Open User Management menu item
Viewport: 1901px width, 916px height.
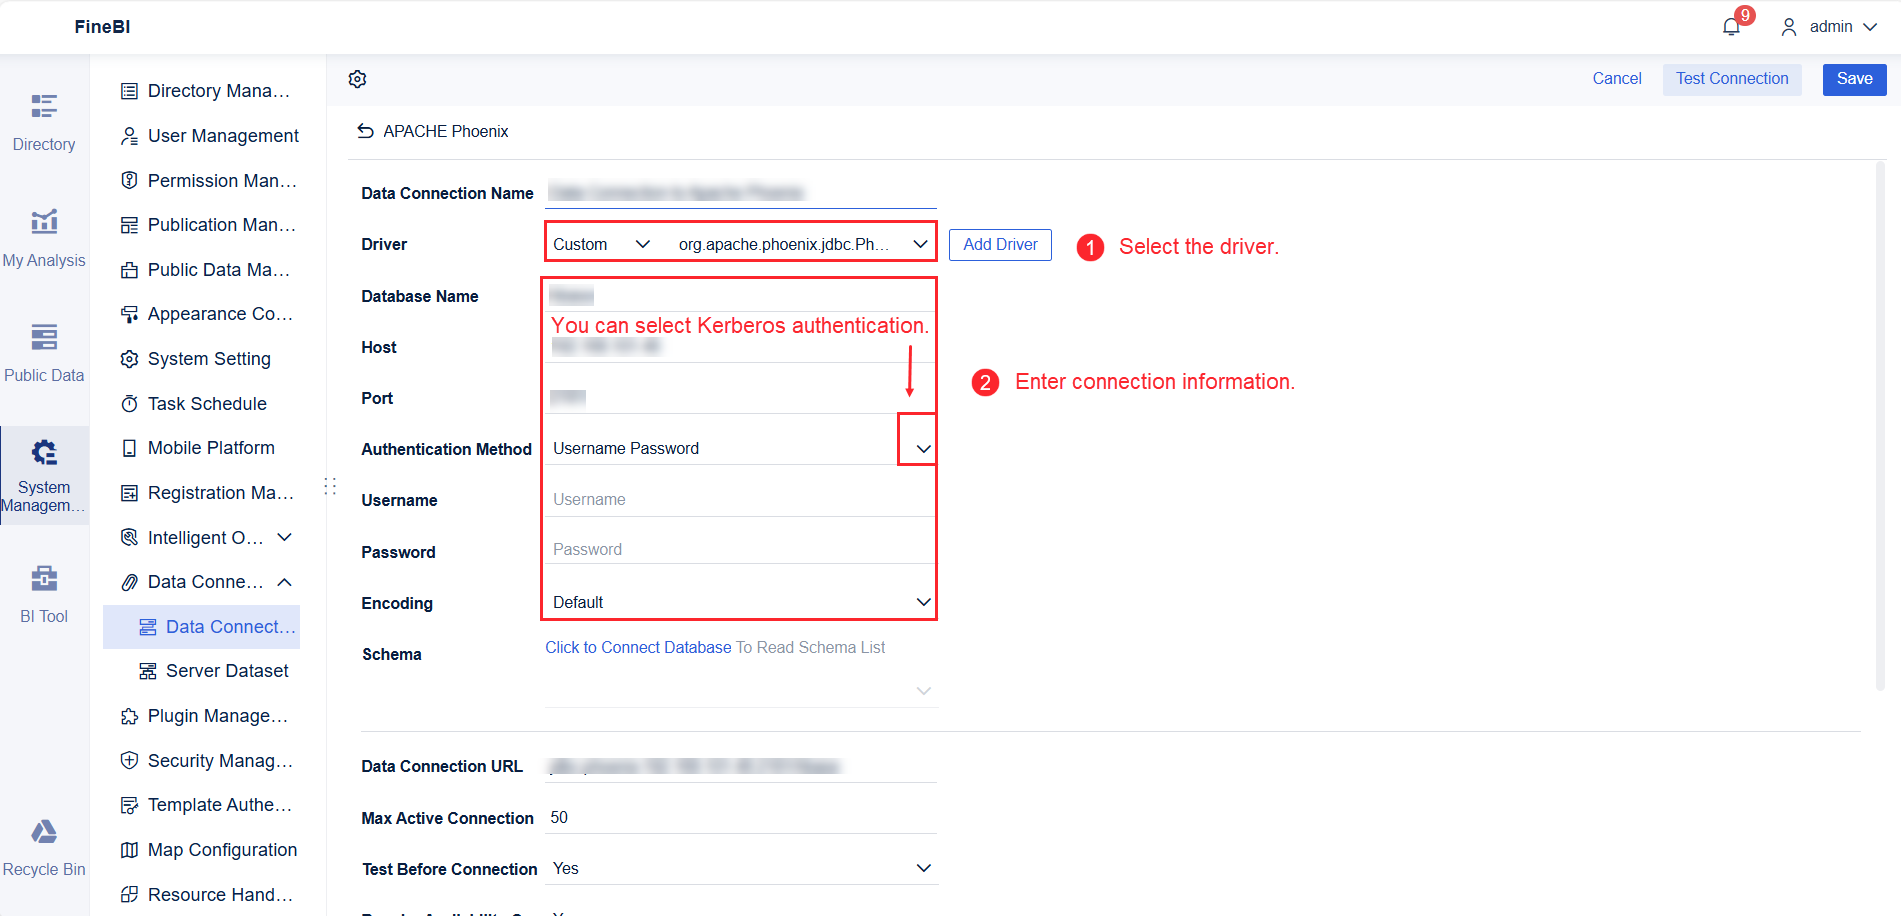pos(201,136)
